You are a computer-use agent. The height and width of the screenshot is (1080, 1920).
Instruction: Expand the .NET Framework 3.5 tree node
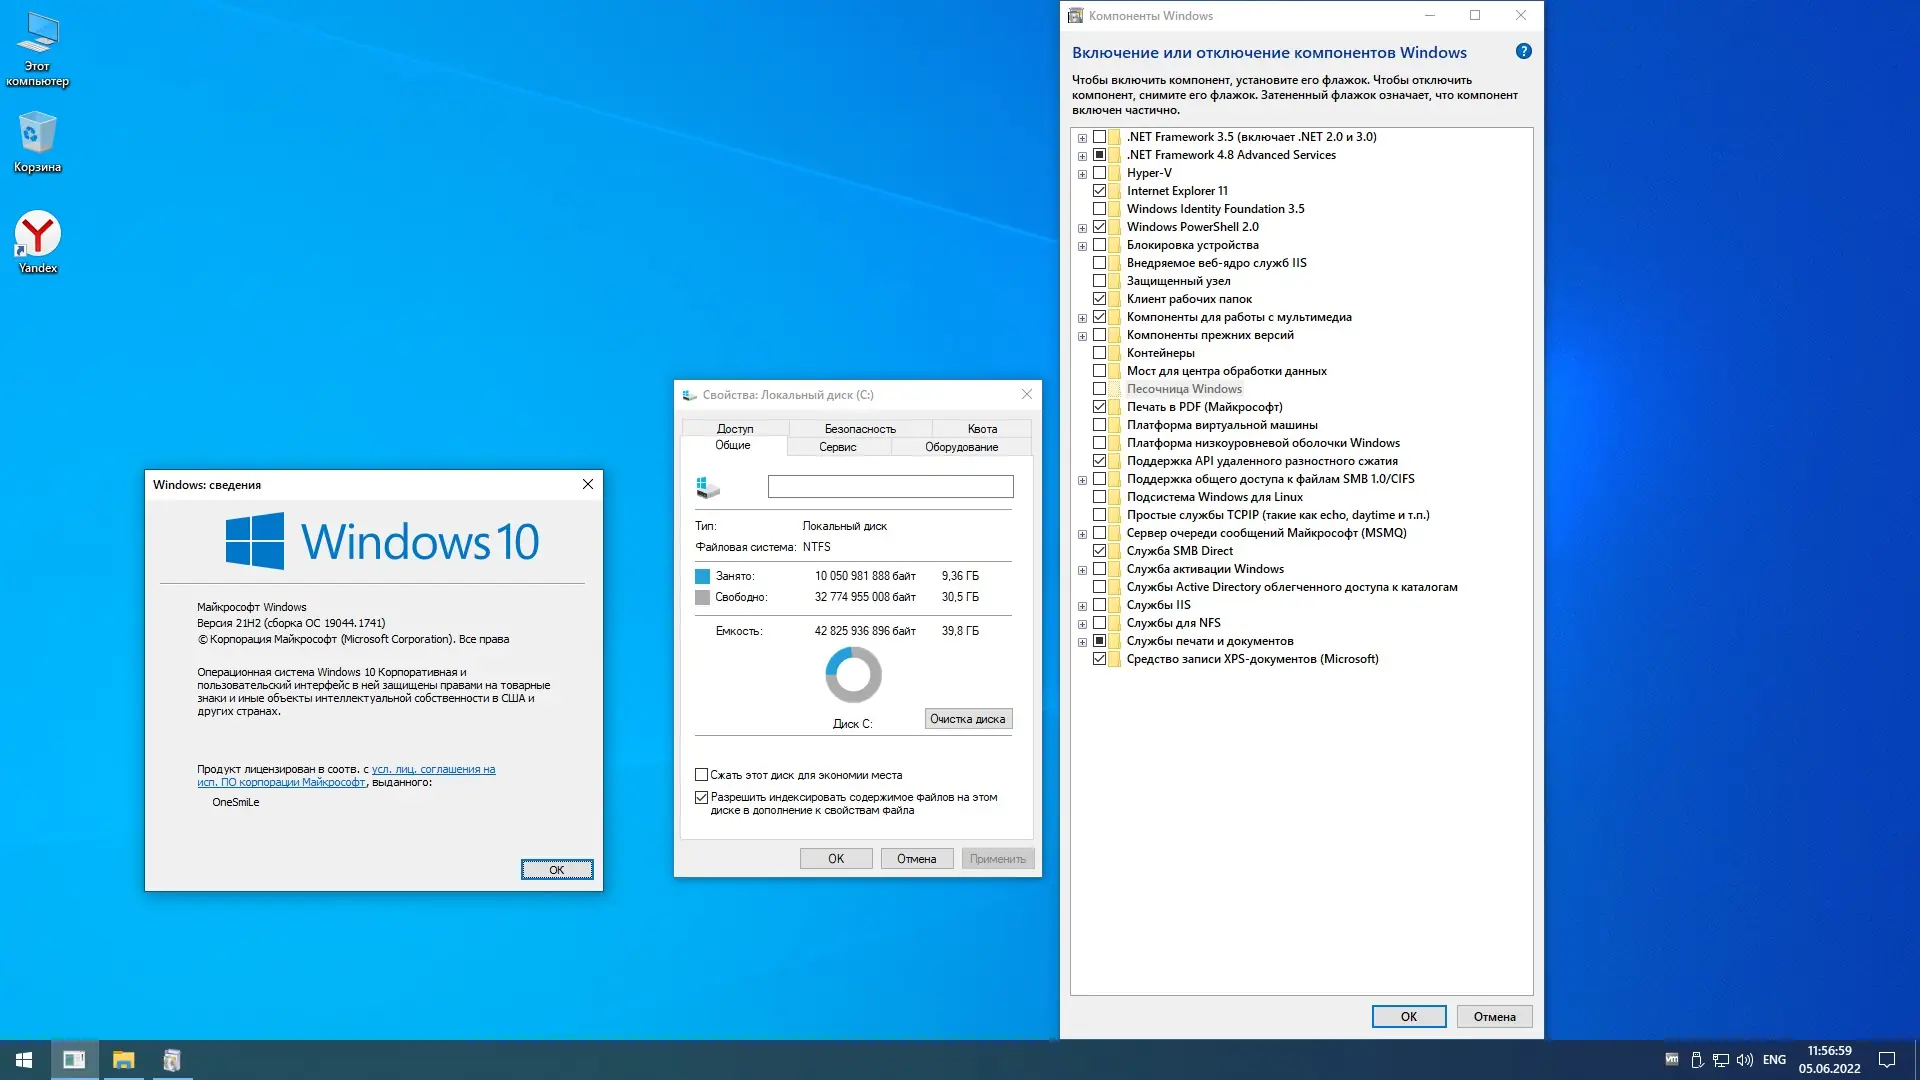point(1082,138)
